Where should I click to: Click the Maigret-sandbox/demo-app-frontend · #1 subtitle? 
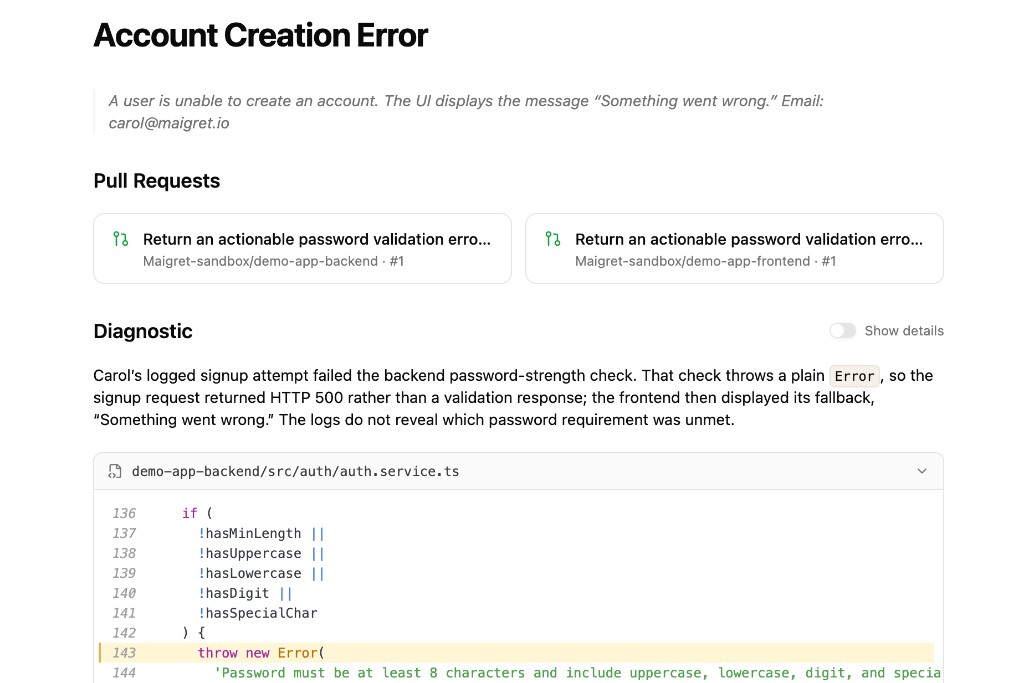pyautogui.click(x=705, y=261)
